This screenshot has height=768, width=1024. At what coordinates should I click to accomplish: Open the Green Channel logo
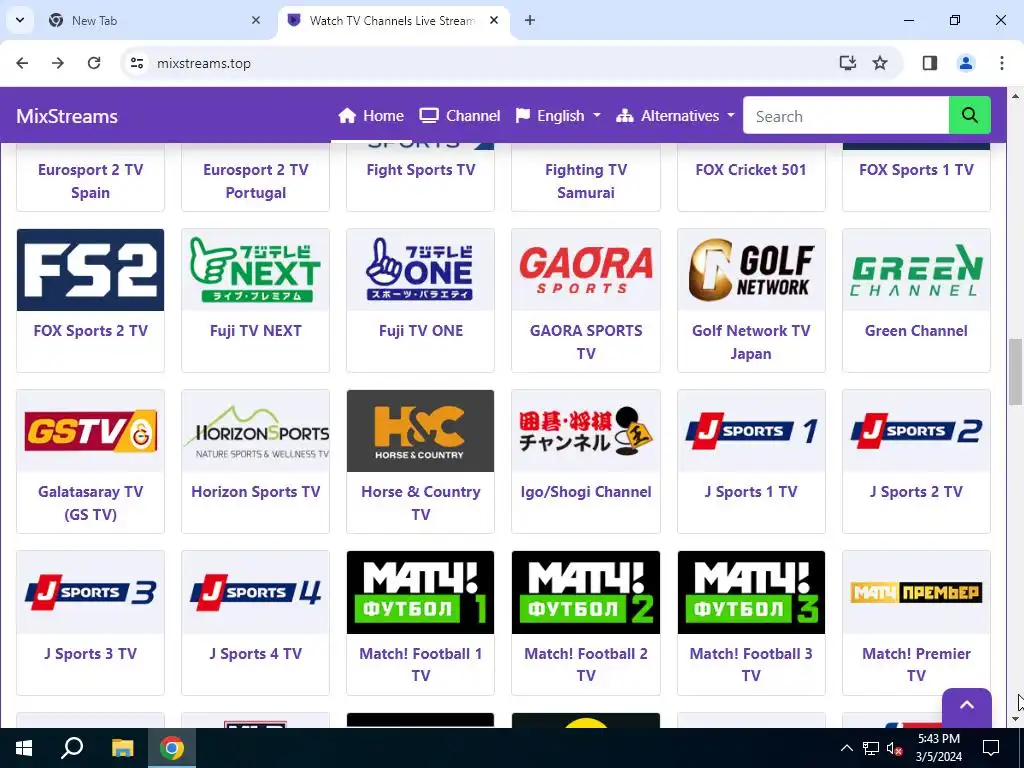point(916,270)
